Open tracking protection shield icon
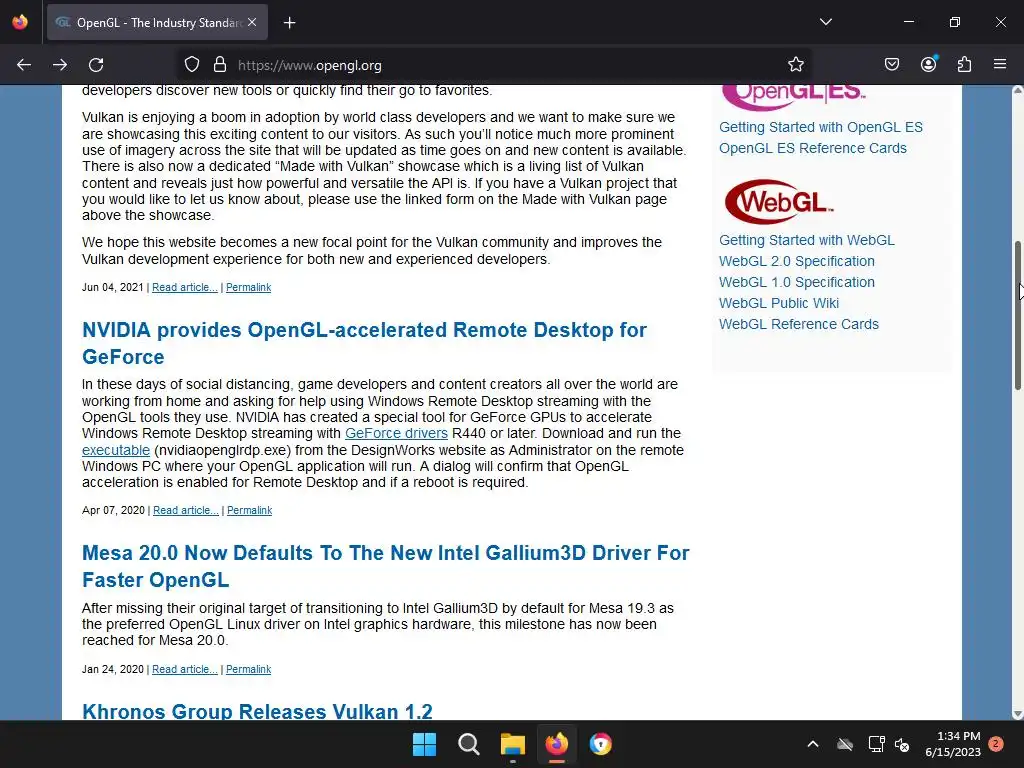1024x768 pixels. [191, 65]
